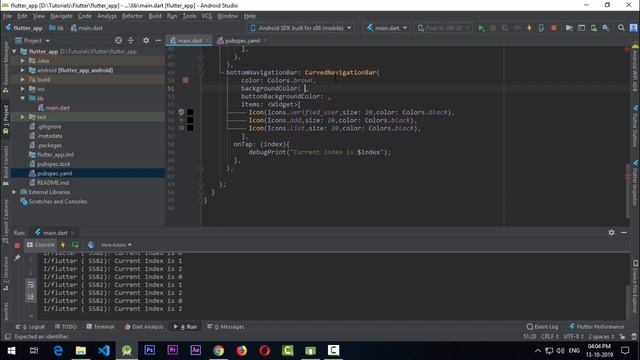Image resolution: width=640 pixels, height=360 pixels.
Task: Open Flutter Performance panel
Action: [597, 327]
